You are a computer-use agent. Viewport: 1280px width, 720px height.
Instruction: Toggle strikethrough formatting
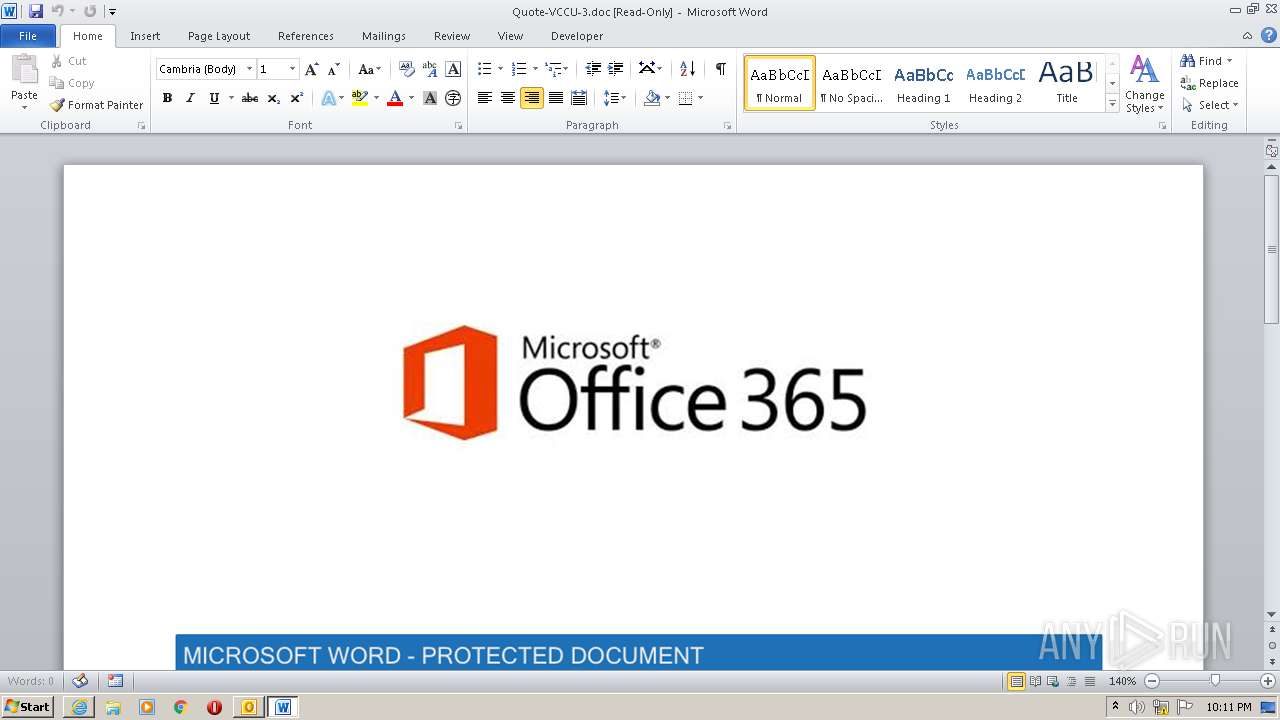(250, 98)
